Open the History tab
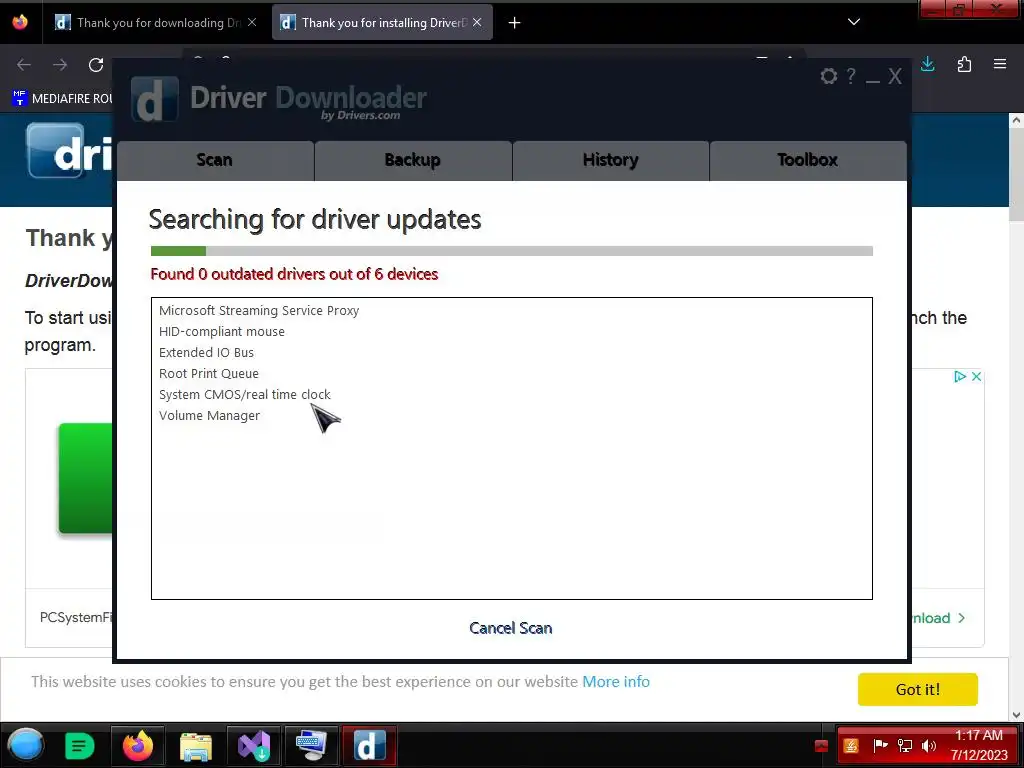This screenshot has width=1024, height=768. pos(611,160)
